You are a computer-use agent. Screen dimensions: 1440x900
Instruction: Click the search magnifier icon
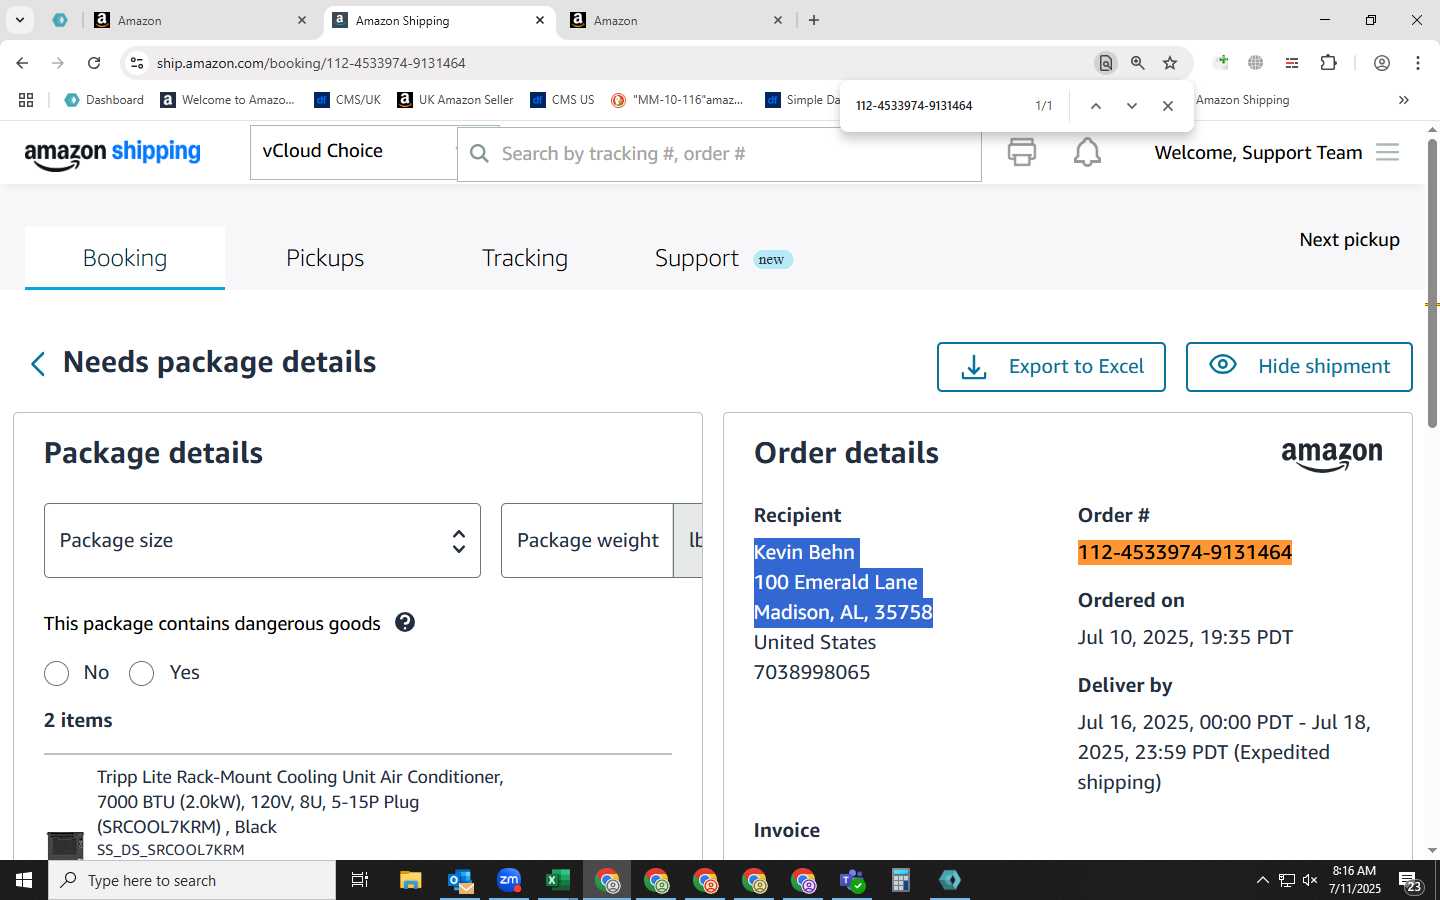point(479,153)
